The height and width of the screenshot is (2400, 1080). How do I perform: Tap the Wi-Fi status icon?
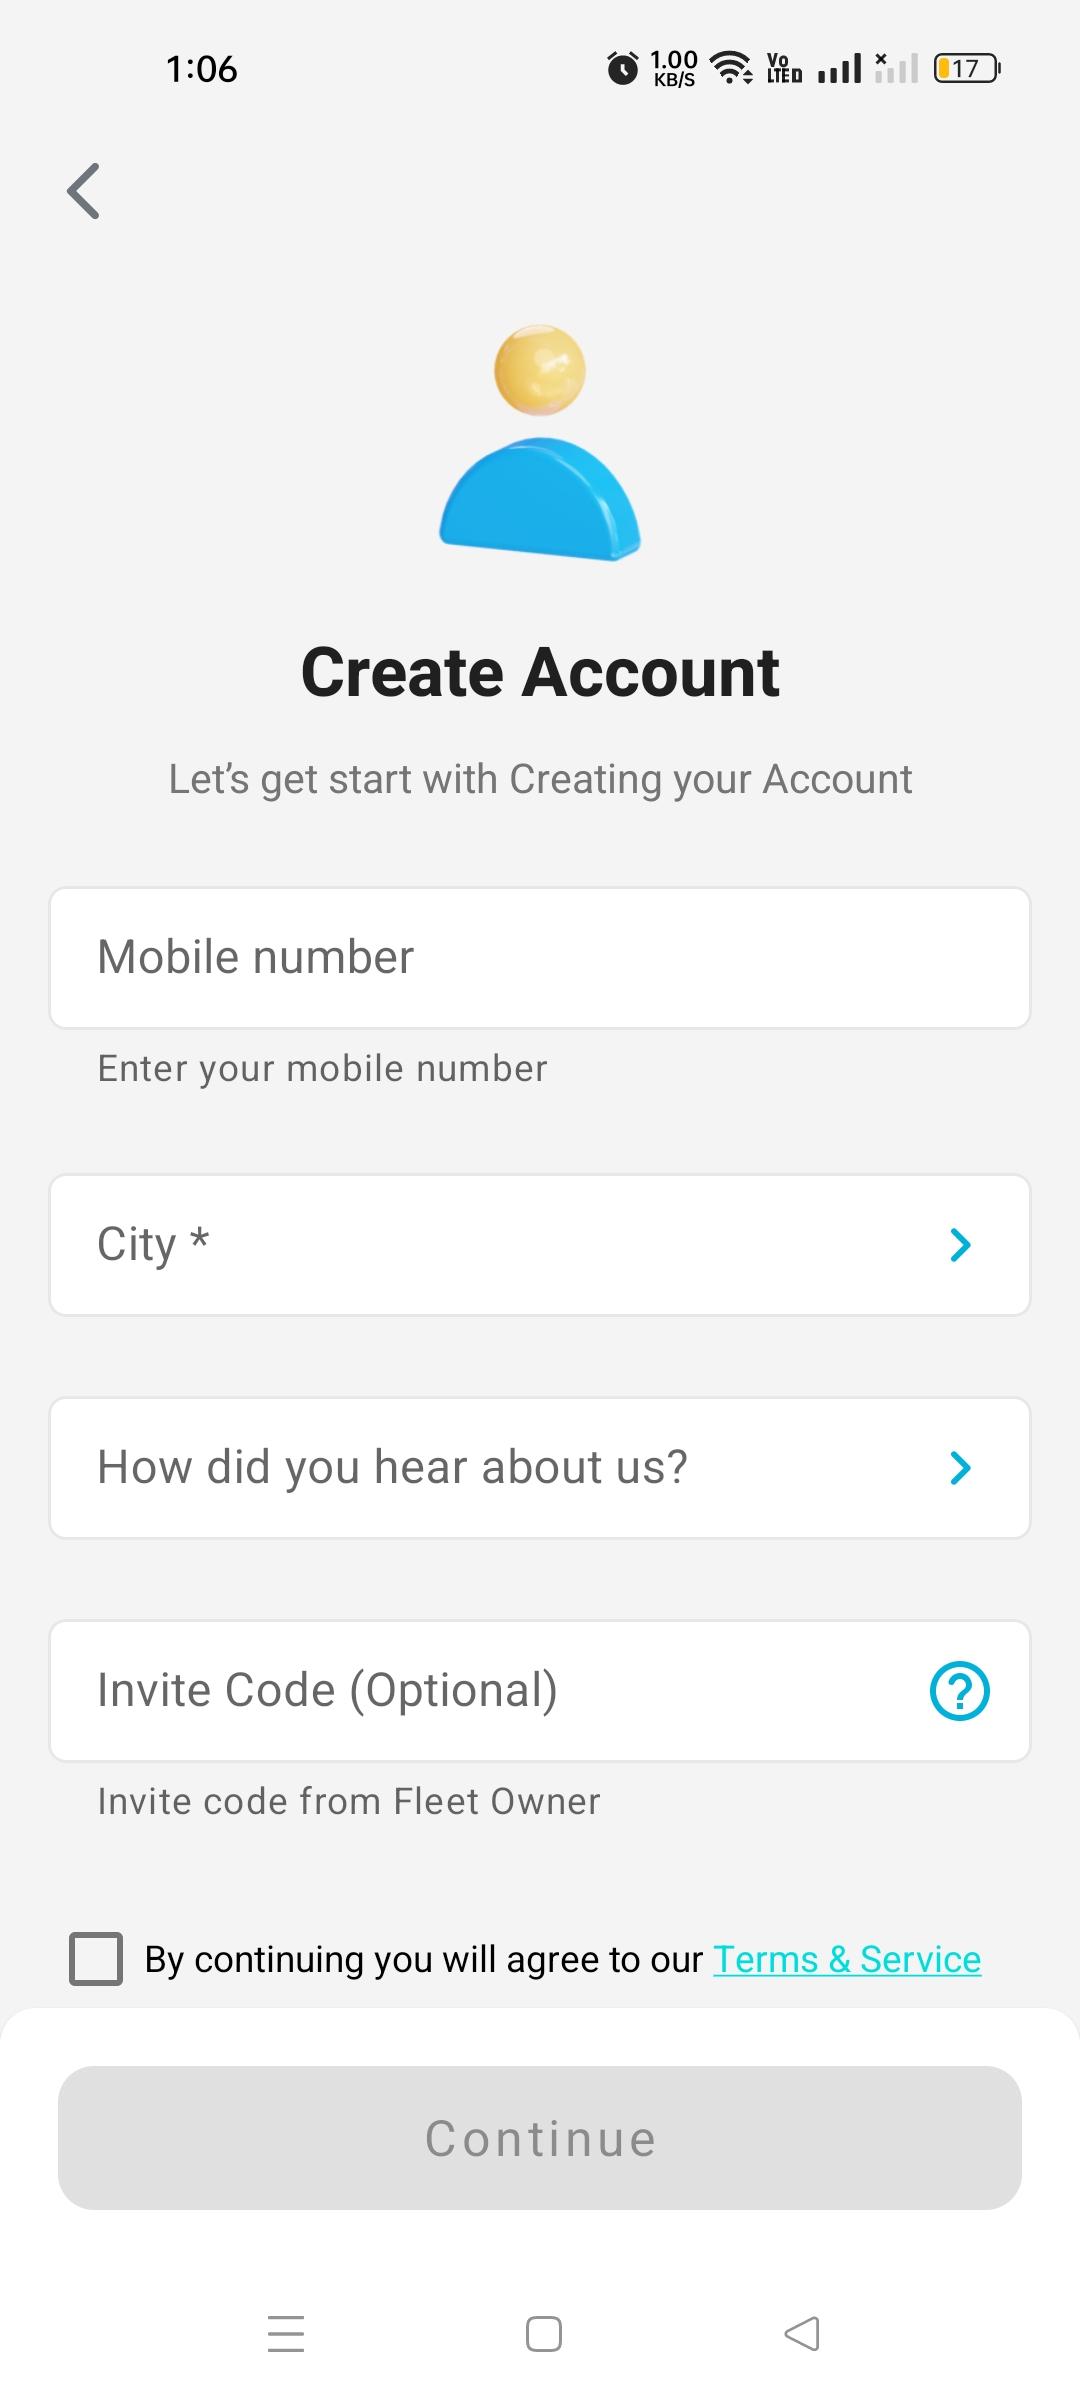[731, 68]
